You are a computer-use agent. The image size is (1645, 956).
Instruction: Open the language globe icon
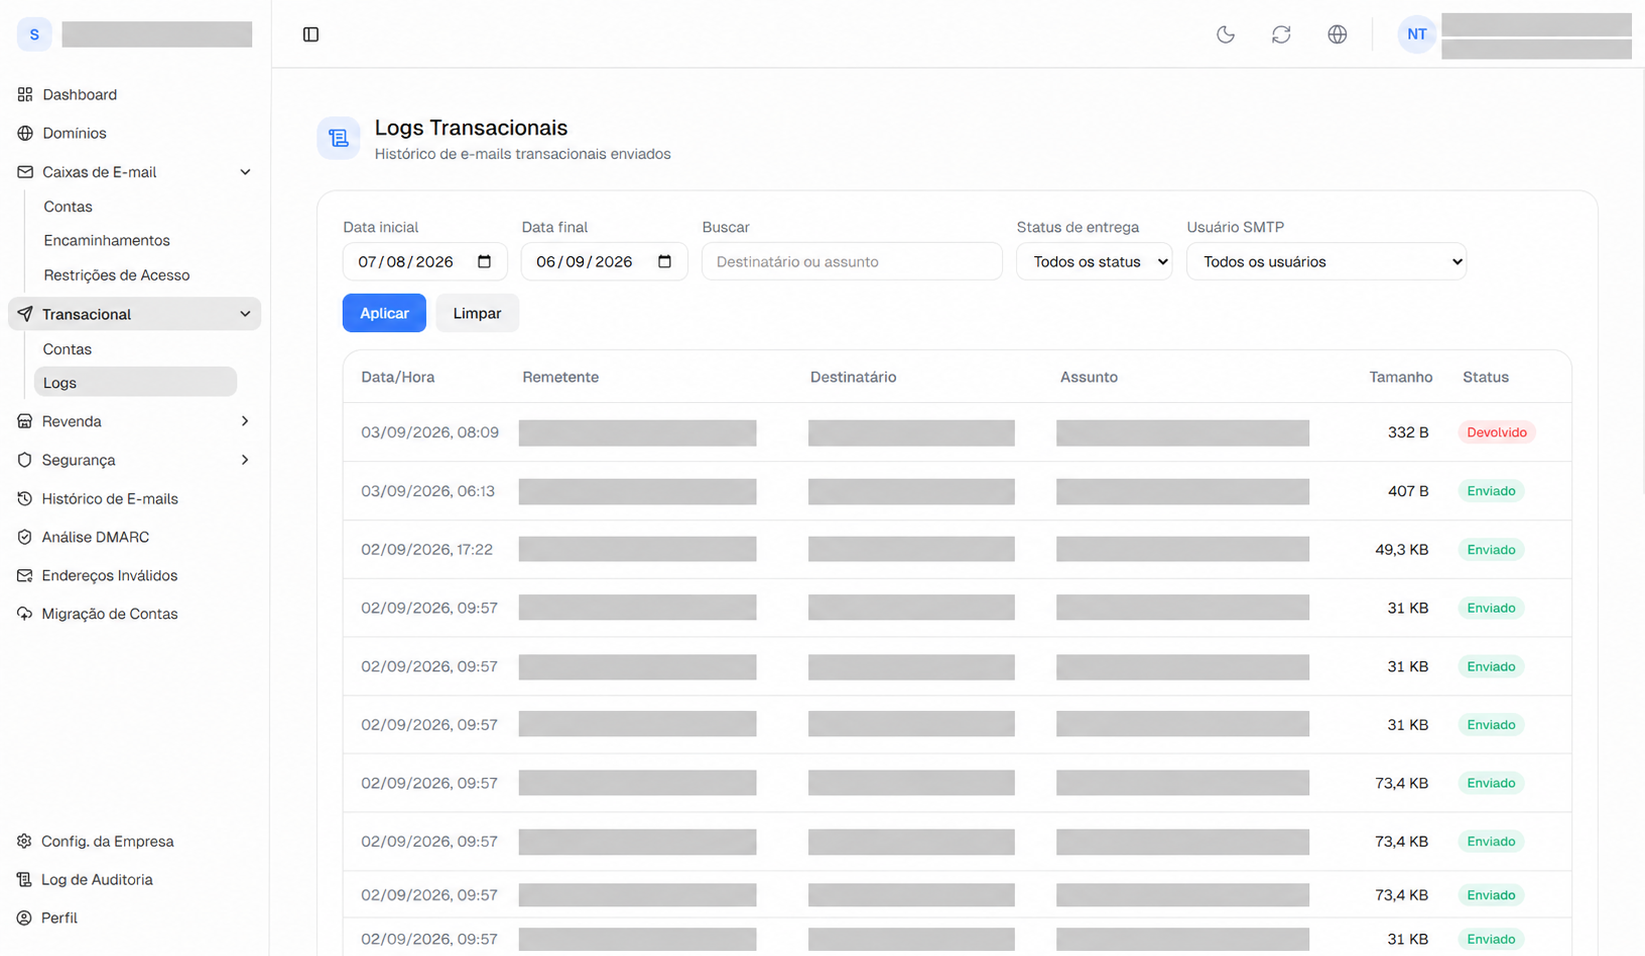pos(1337,34)
